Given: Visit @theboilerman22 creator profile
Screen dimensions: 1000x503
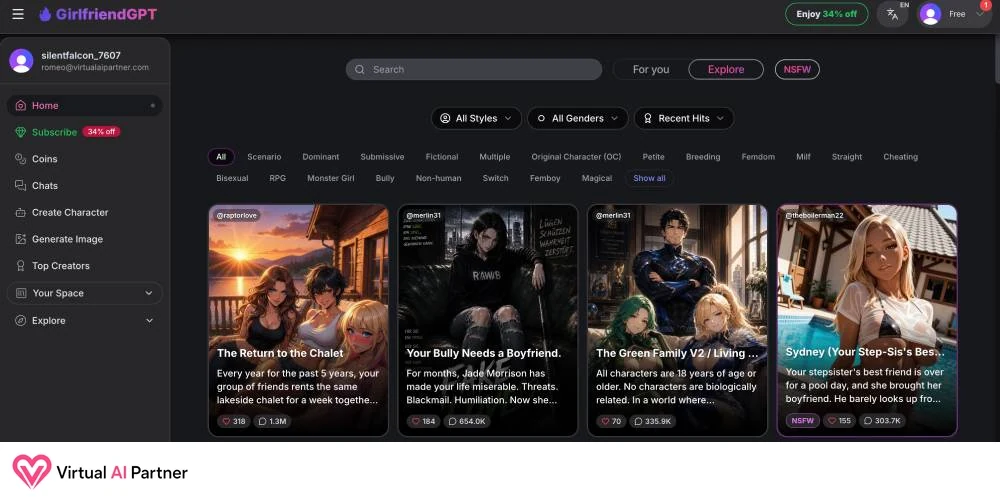Looking at the screenshot, I should (x=814, y=215).
